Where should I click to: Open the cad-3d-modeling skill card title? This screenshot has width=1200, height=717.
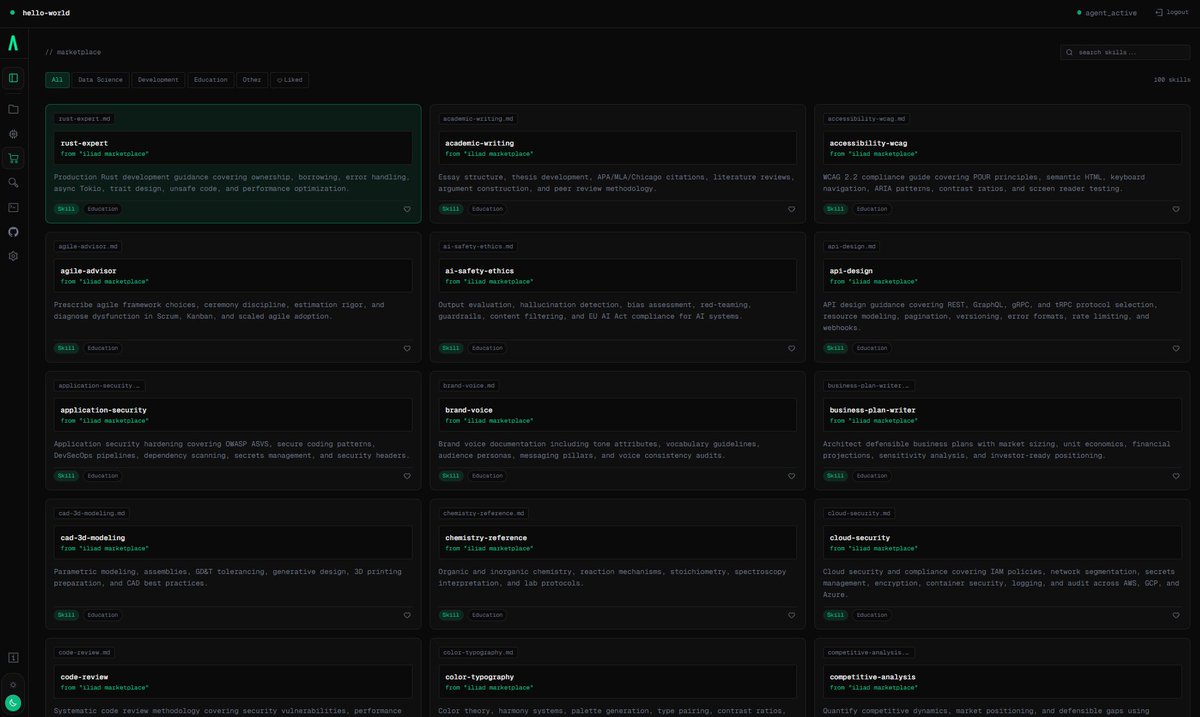coord(93,537)
